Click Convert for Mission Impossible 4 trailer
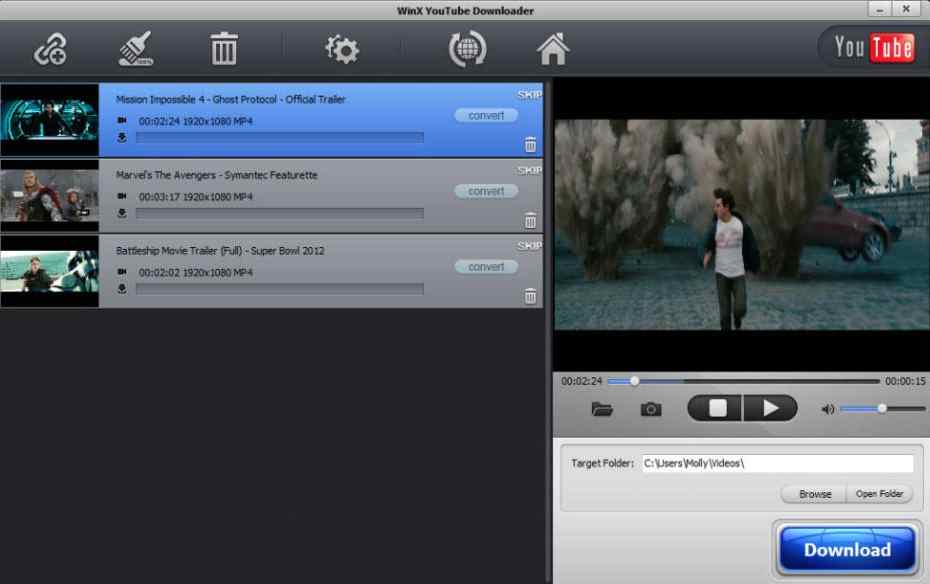 [x=486, y=116]
